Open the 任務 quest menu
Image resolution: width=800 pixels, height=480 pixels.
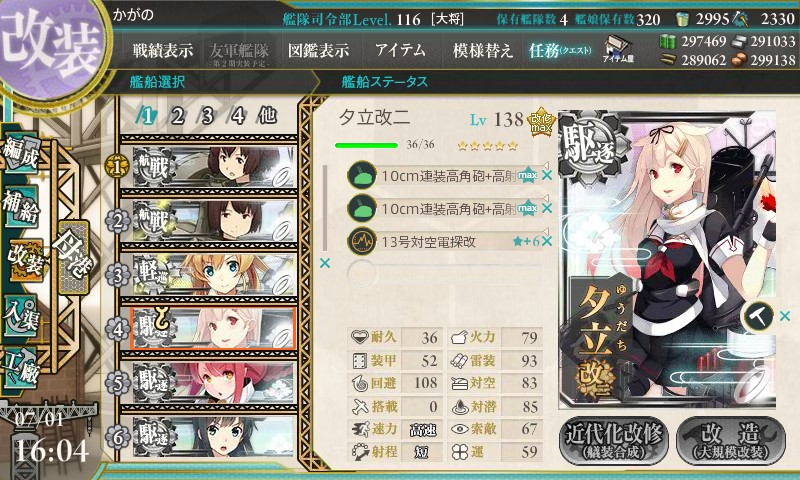coord(560,50)
